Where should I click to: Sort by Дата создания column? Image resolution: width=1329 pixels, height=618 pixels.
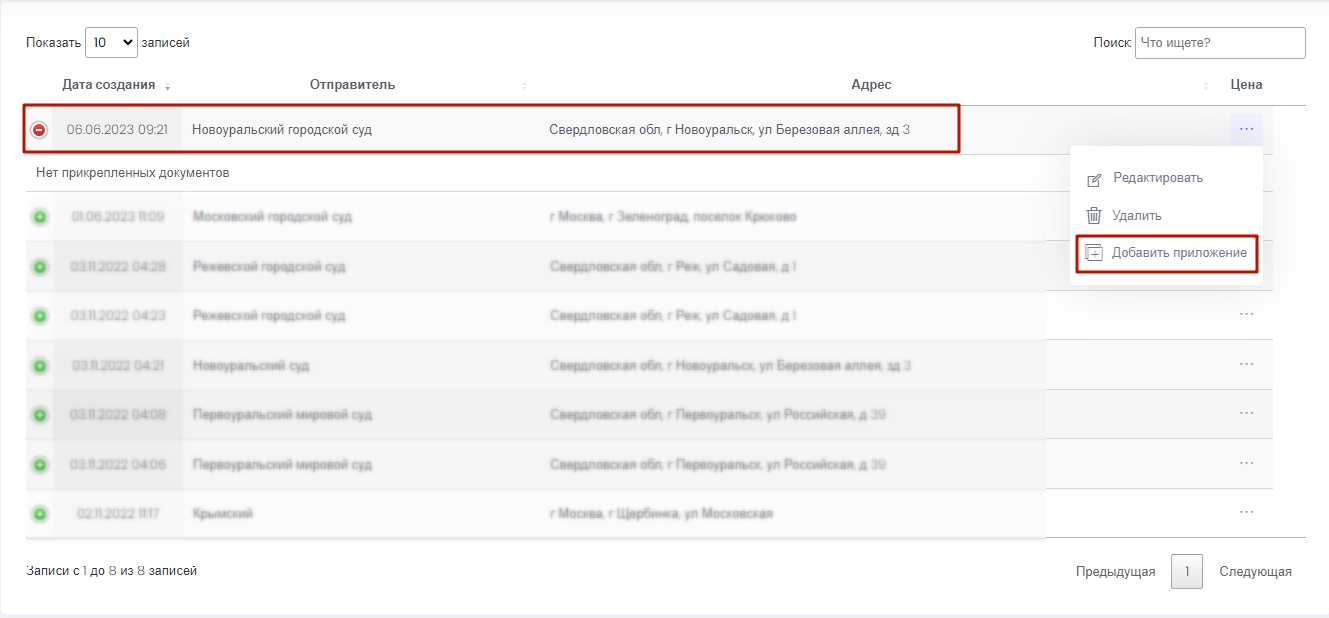109,85
